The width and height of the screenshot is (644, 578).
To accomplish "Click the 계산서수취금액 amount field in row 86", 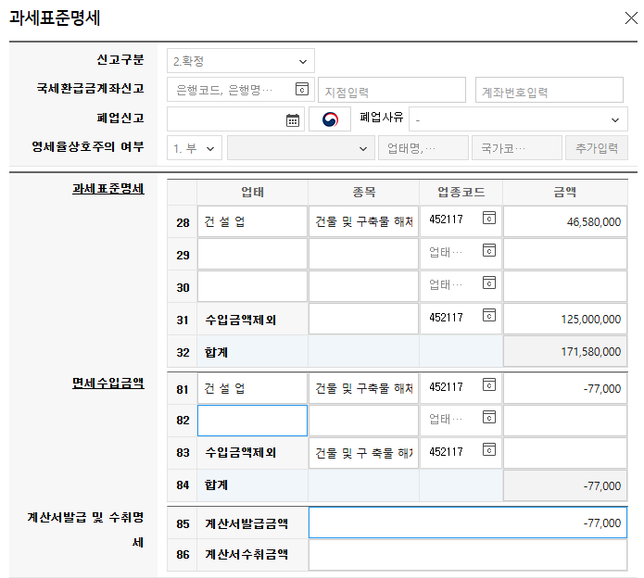I will 469,554.
